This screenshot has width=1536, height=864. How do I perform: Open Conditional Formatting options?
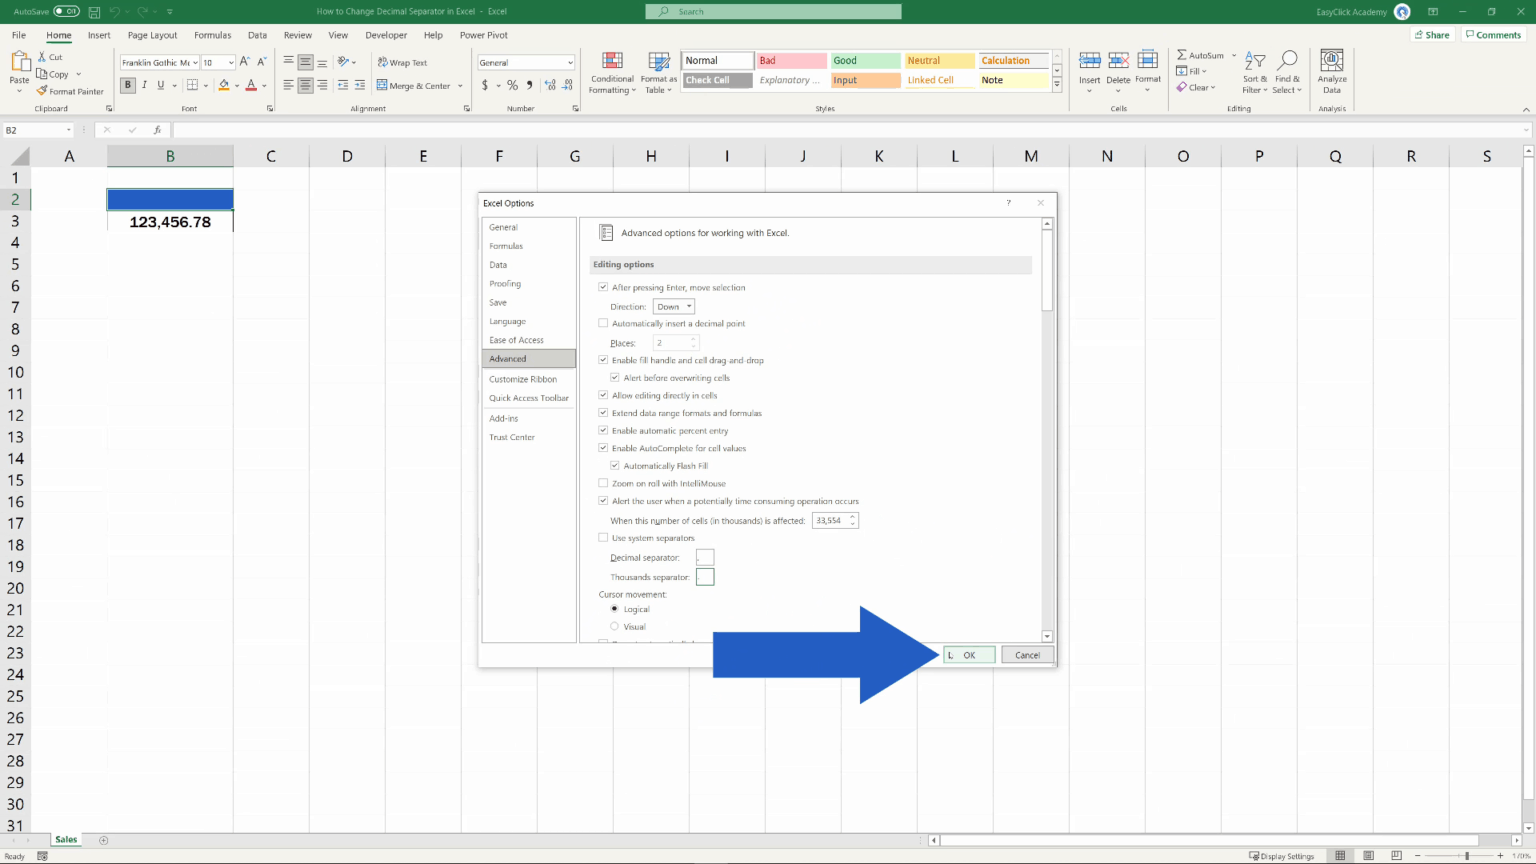point(612,73)
